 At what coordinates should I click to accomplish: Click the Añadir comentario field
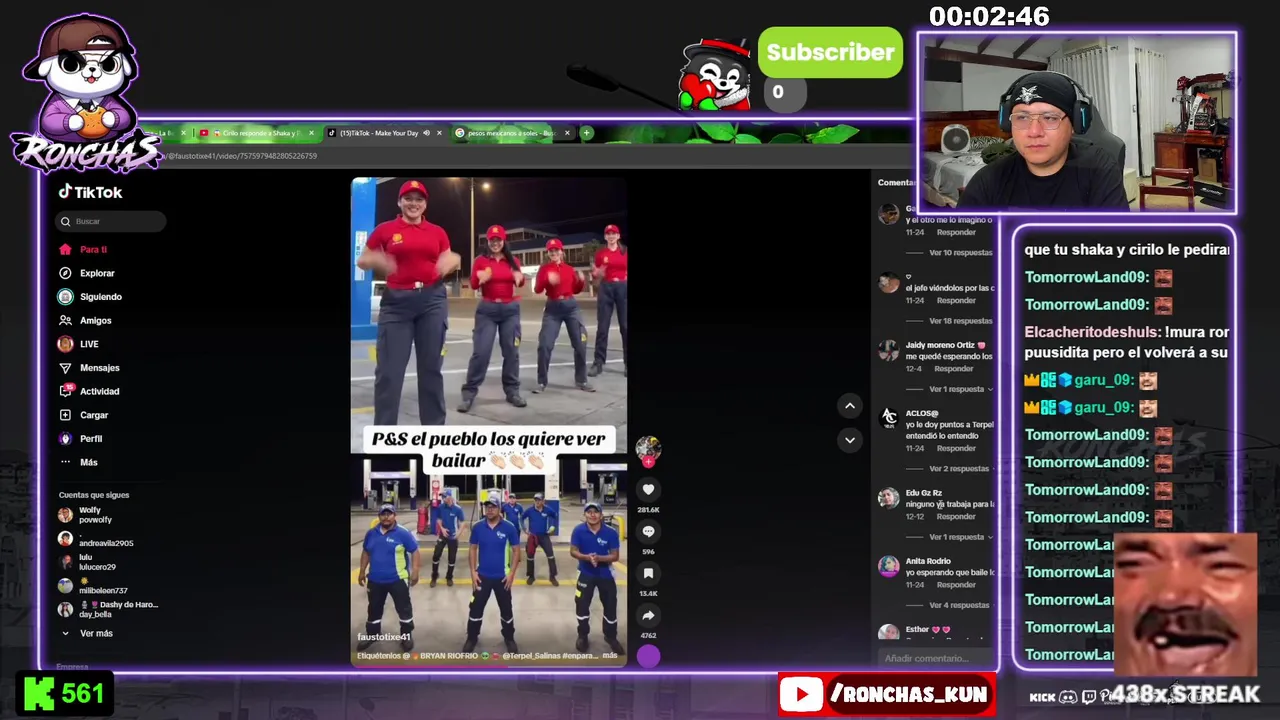click(x=935, y=658)
